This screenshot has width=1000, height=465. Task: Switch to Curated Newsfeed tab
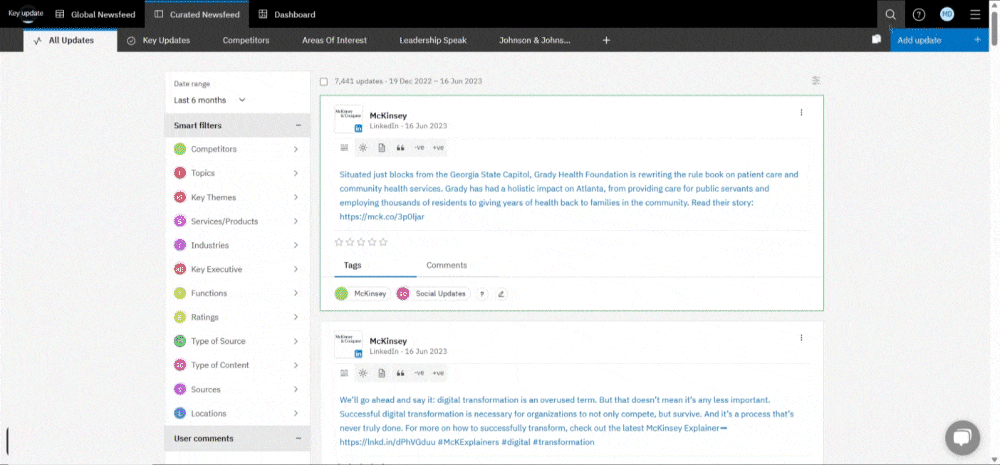[x=196, y=14]
